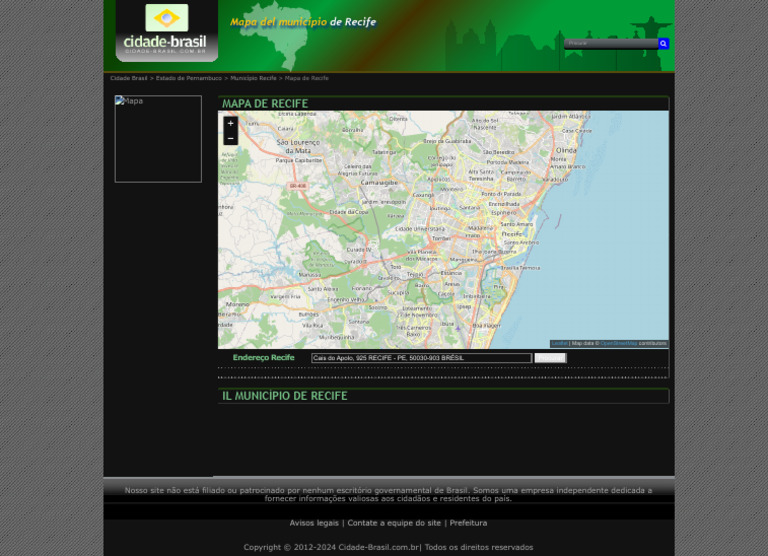The height and width of the screenshot is (556, 768).
Task: Open the OpenStreetMap attribution link
Action: (618, 343)
